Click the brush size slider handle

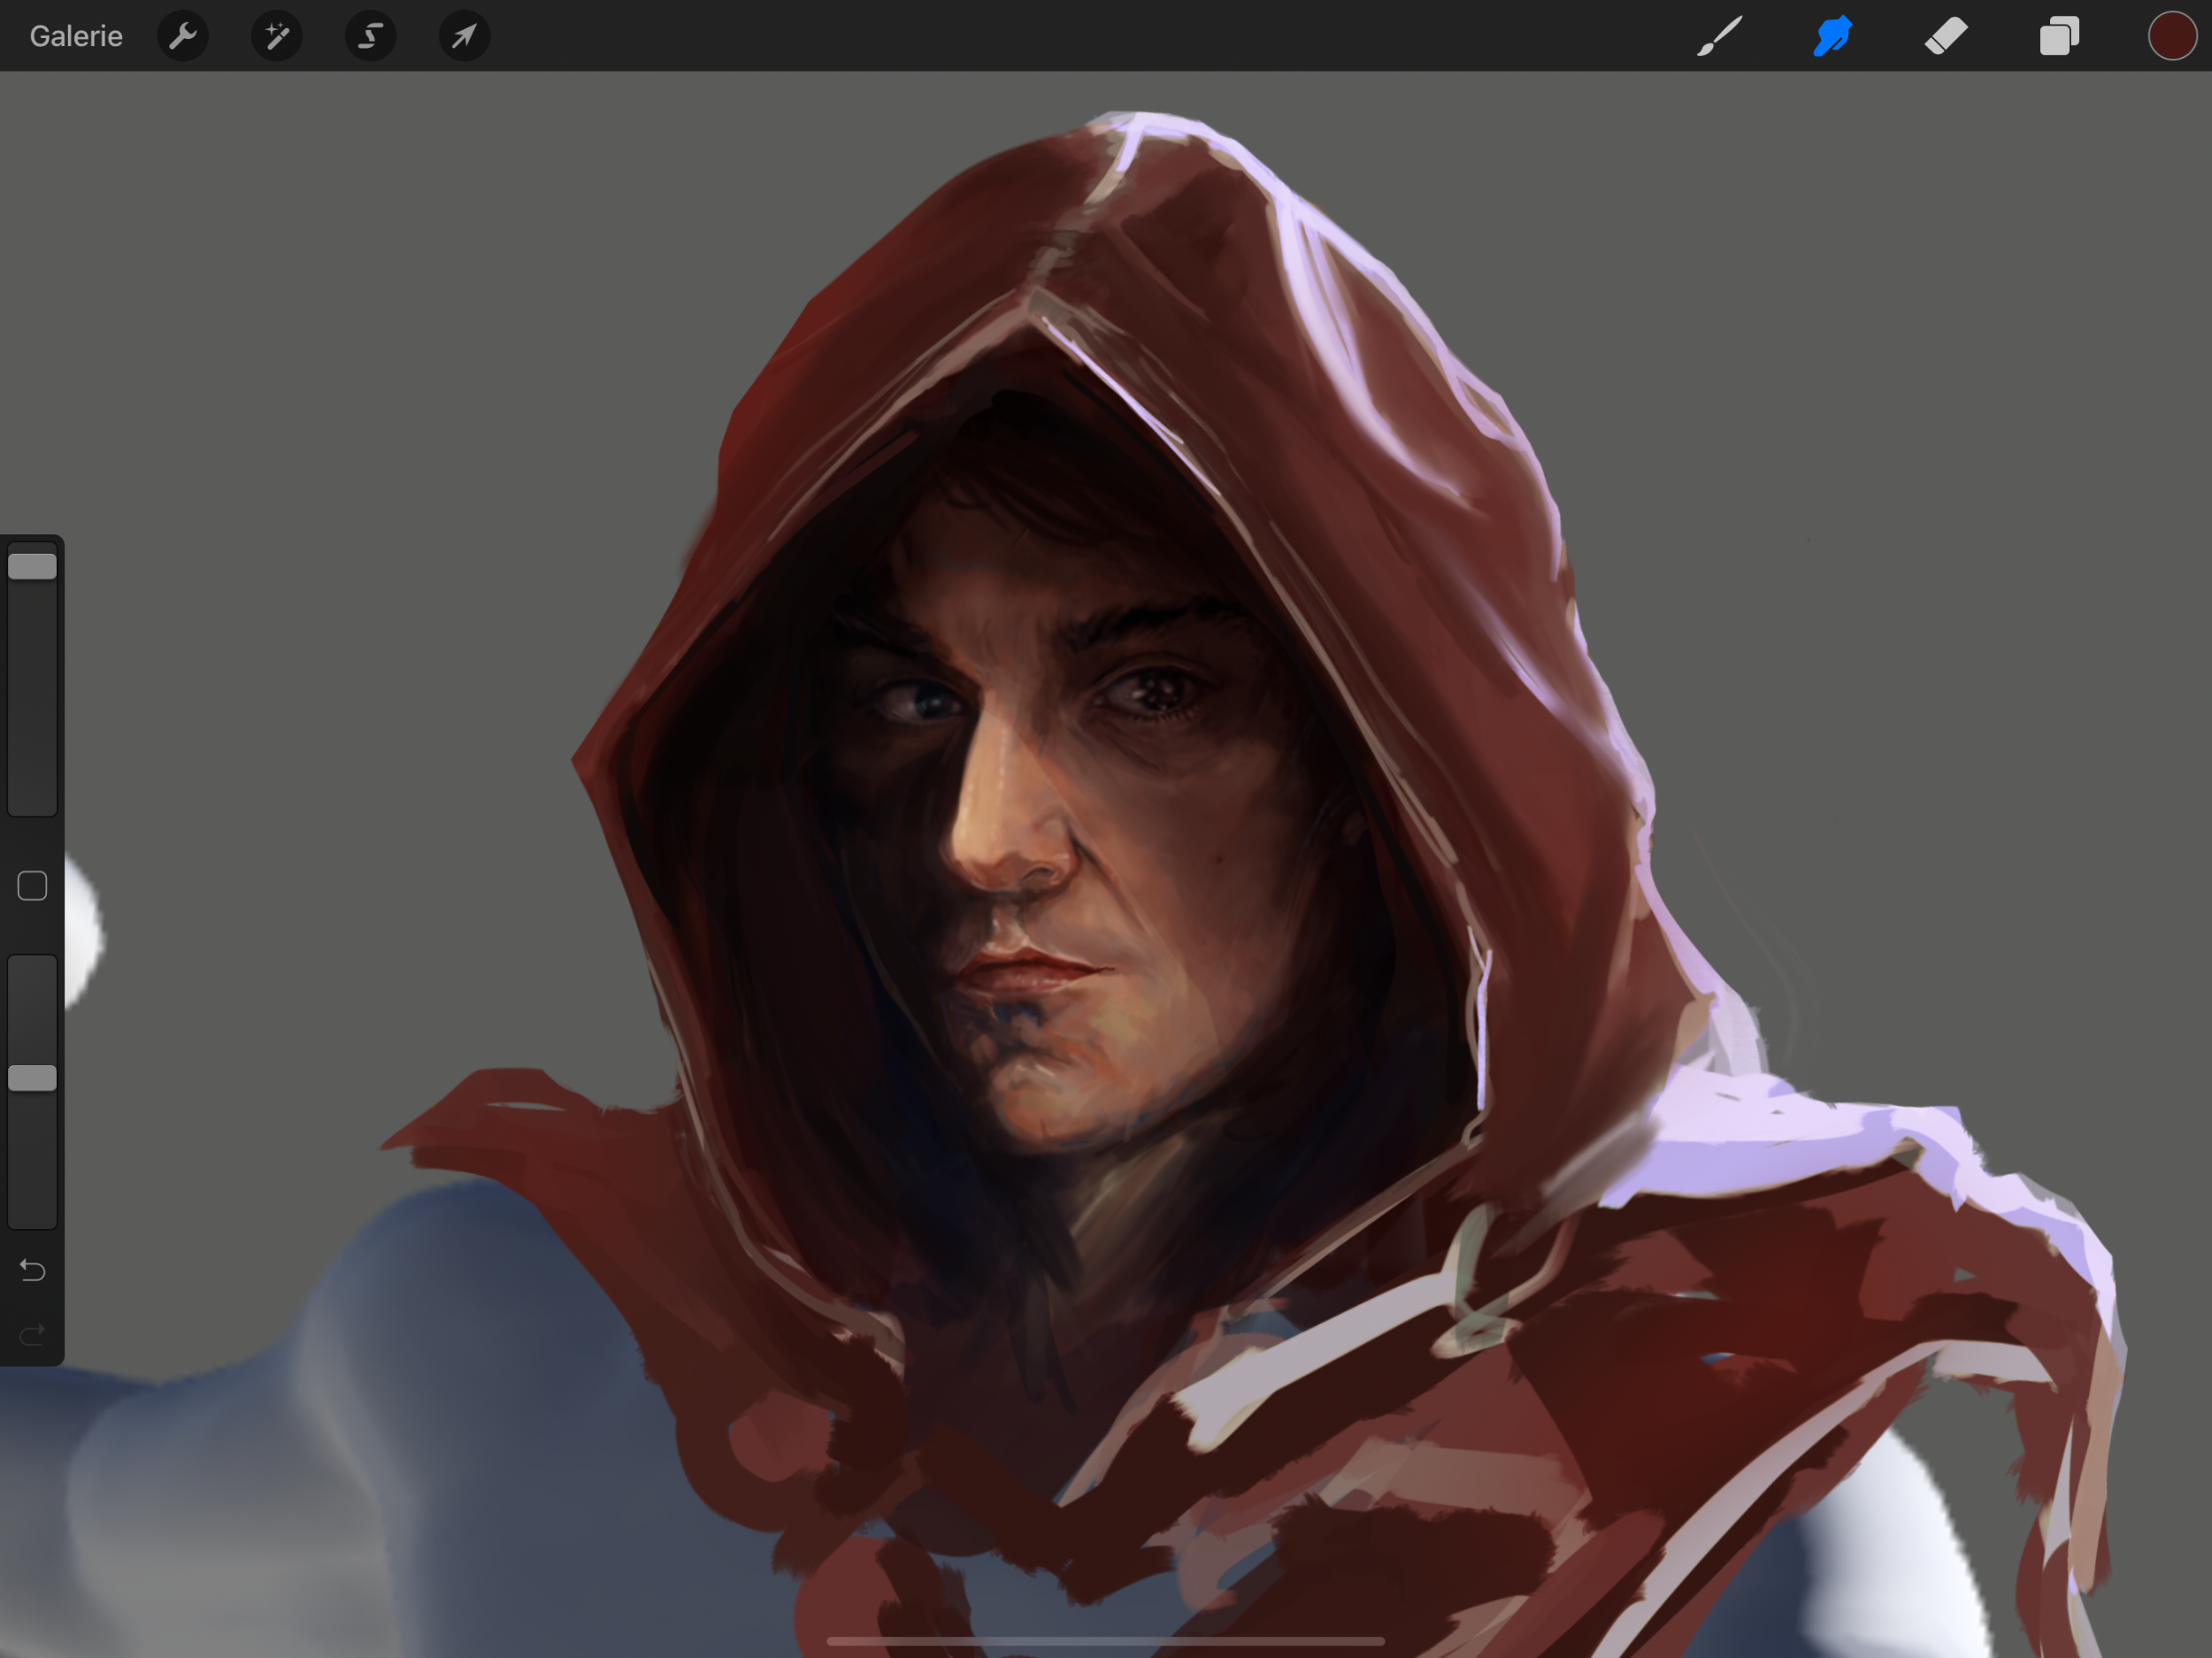(x=32, y=567)
